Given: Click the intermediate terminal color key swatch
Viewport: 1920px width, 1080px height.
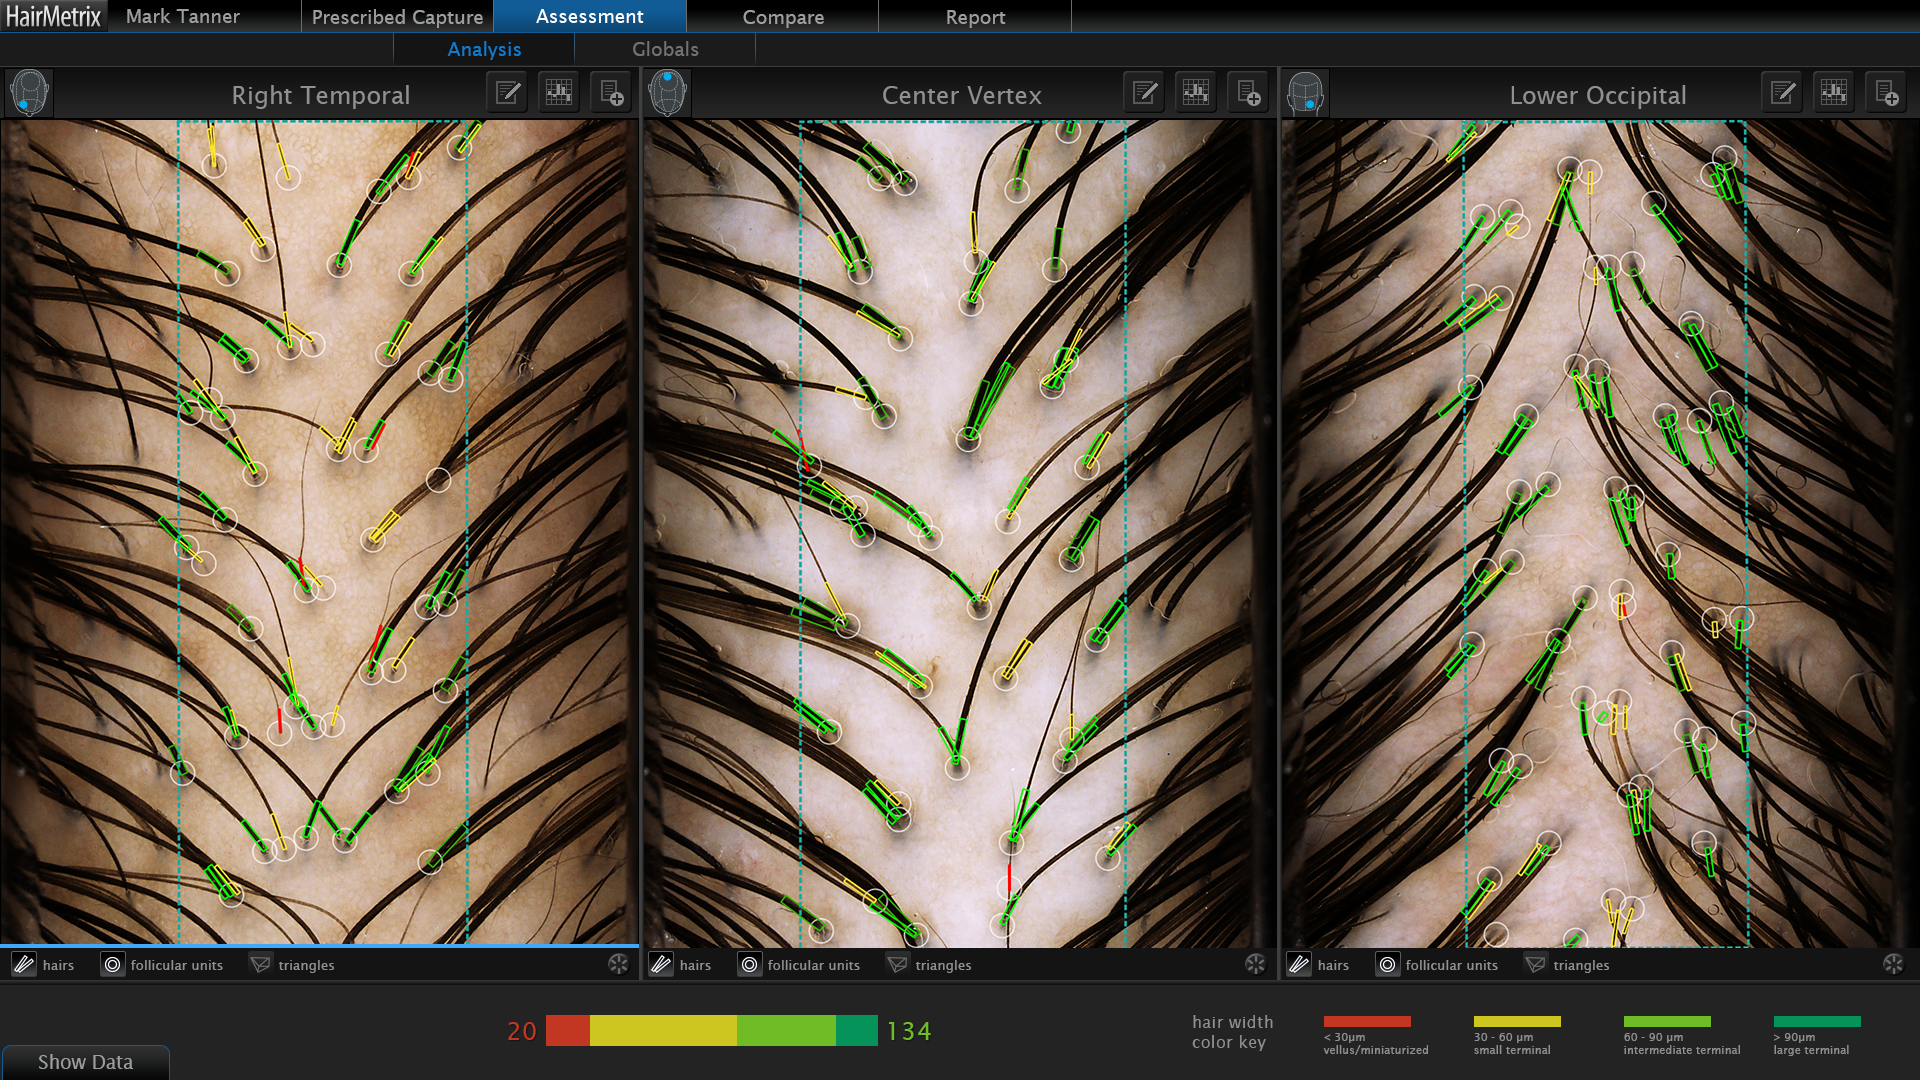Looking at the screenshot, I should 1667,1021.
